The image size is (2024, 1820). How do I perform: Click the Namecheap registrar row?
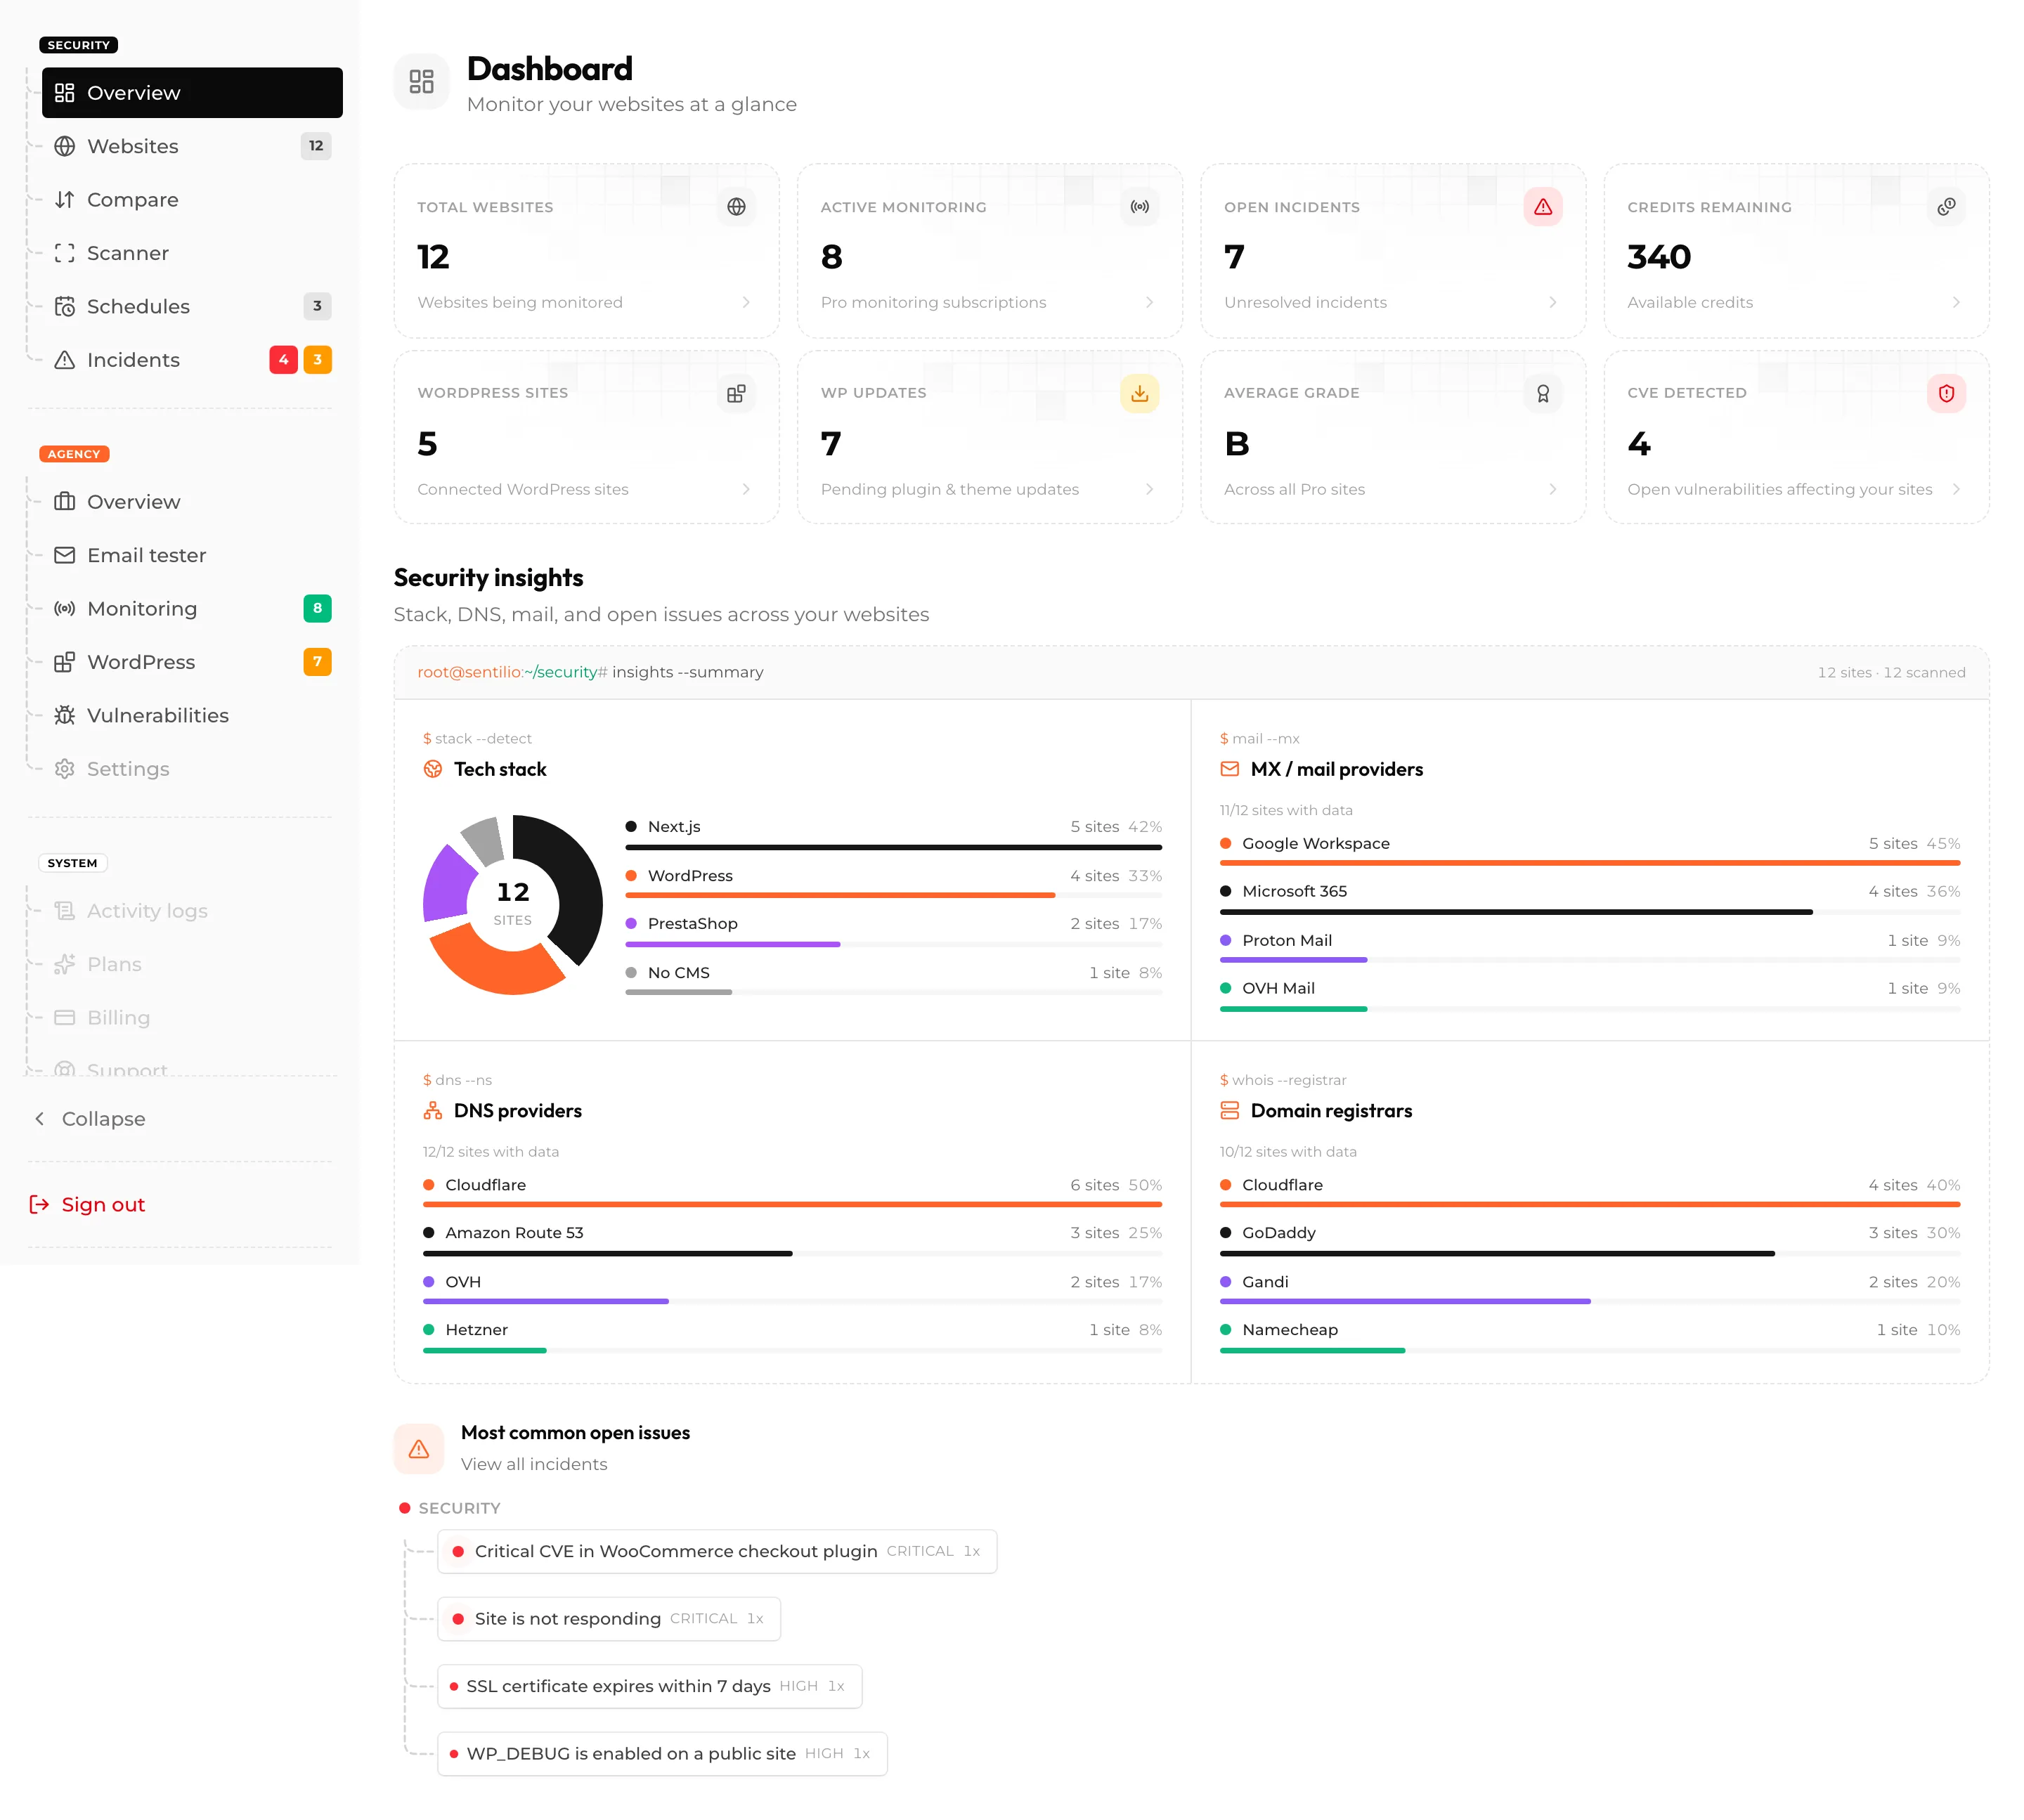pos(1589,1338)
